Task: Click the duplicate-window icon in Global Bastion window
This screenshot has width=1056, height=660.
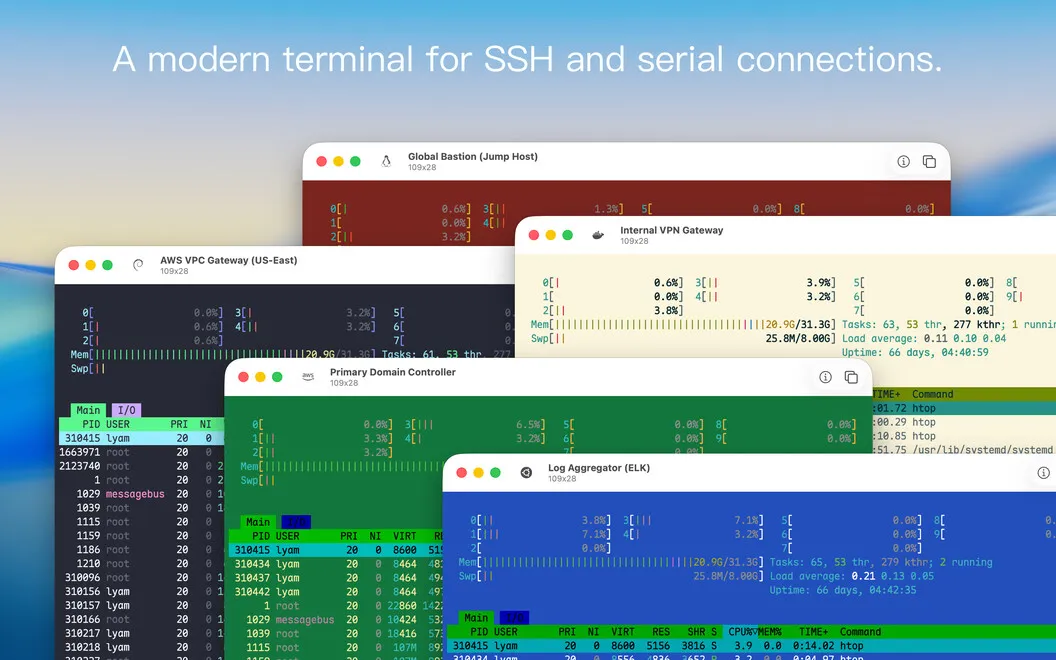Action: [929, 162]
